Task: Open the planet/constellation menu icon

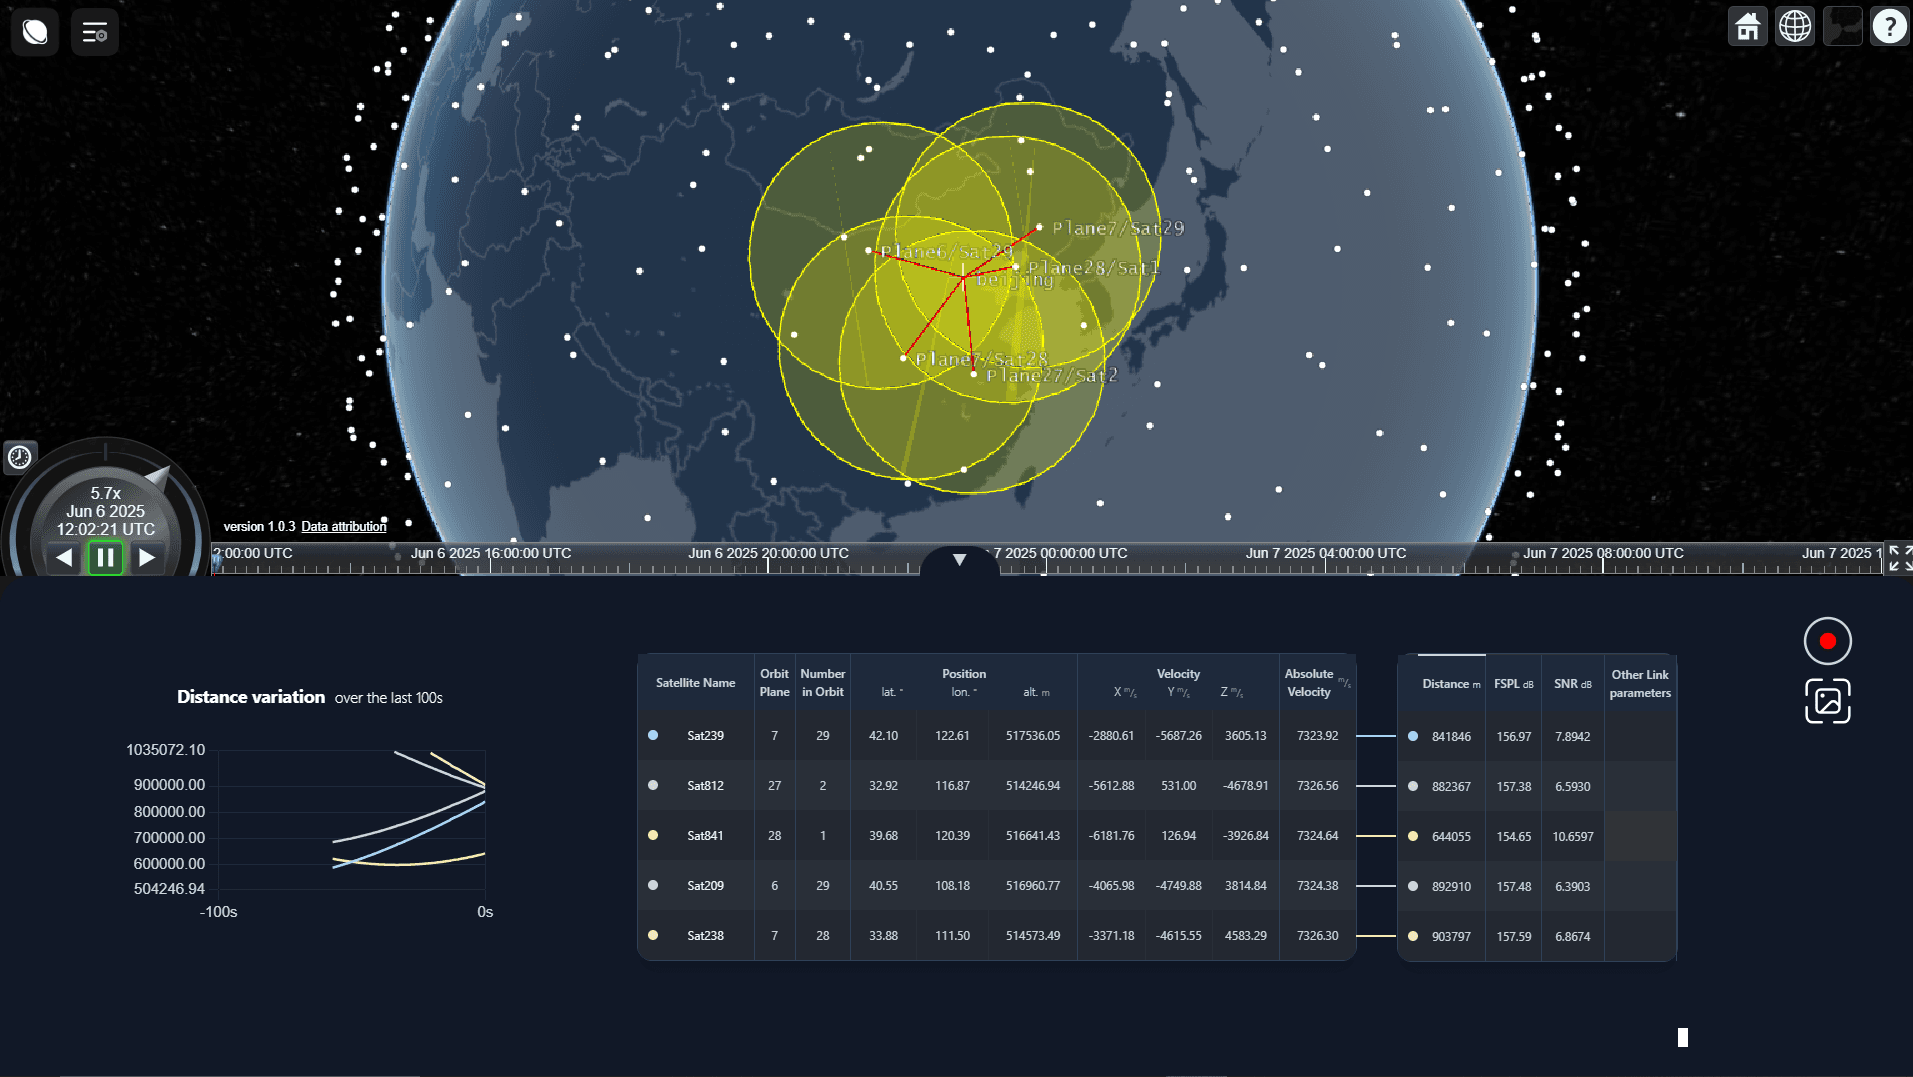Action: point(35,32)
